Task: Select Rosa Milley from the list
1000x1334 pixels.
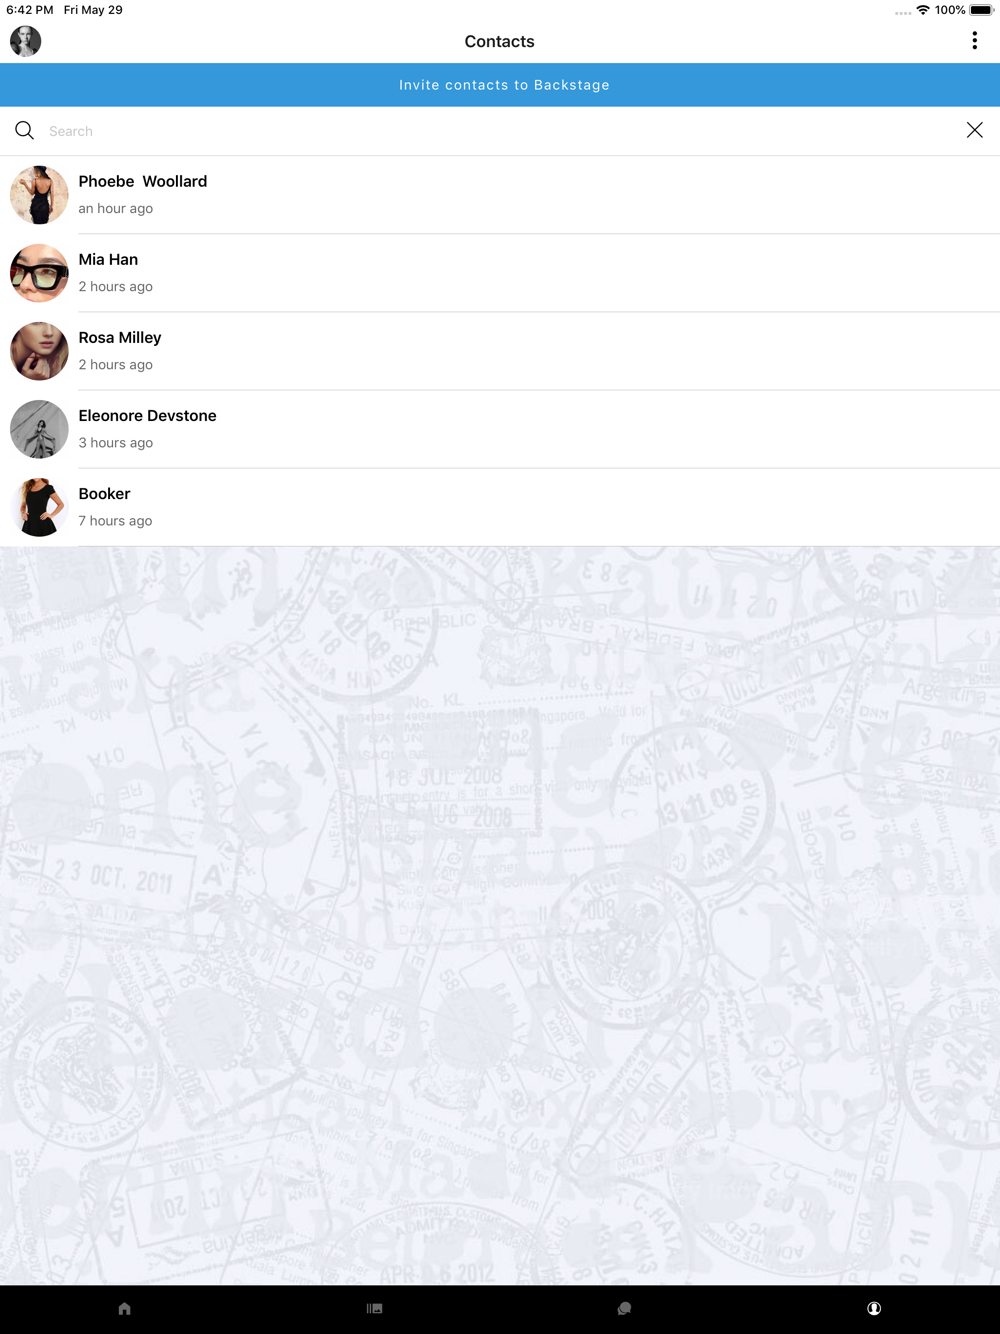Action: pyautogui.click(x=500, y=351)
